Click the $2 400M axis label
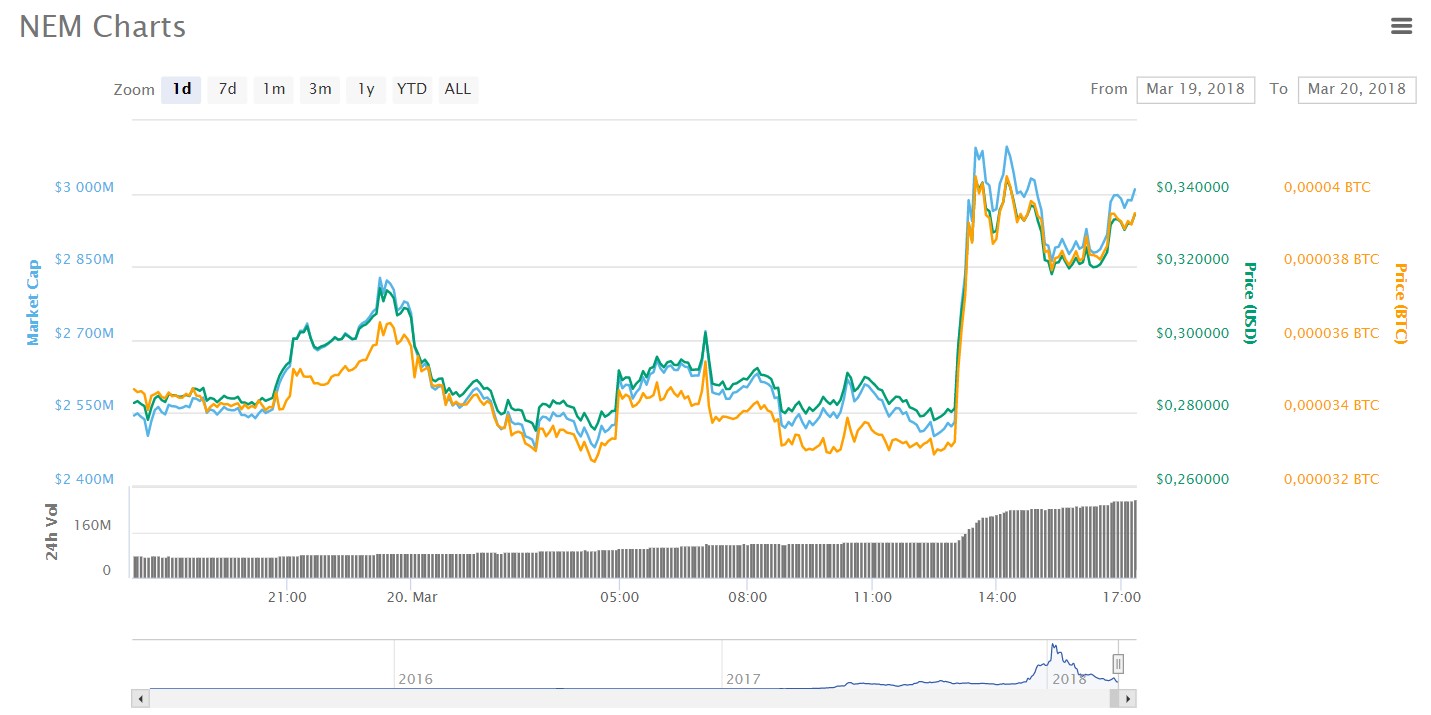1431x715 pixels. coord(85,479)
